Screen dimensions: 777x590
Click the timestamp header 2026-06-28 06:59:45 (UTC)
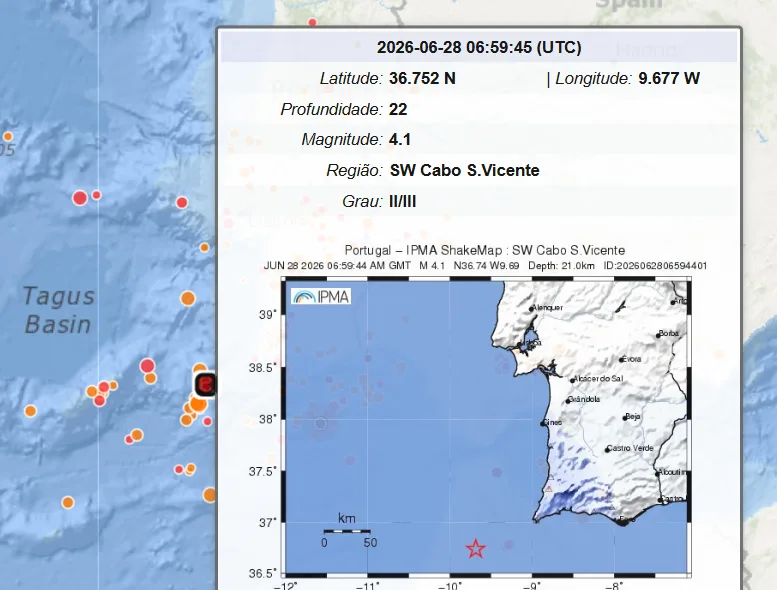[x=479, y=48]
